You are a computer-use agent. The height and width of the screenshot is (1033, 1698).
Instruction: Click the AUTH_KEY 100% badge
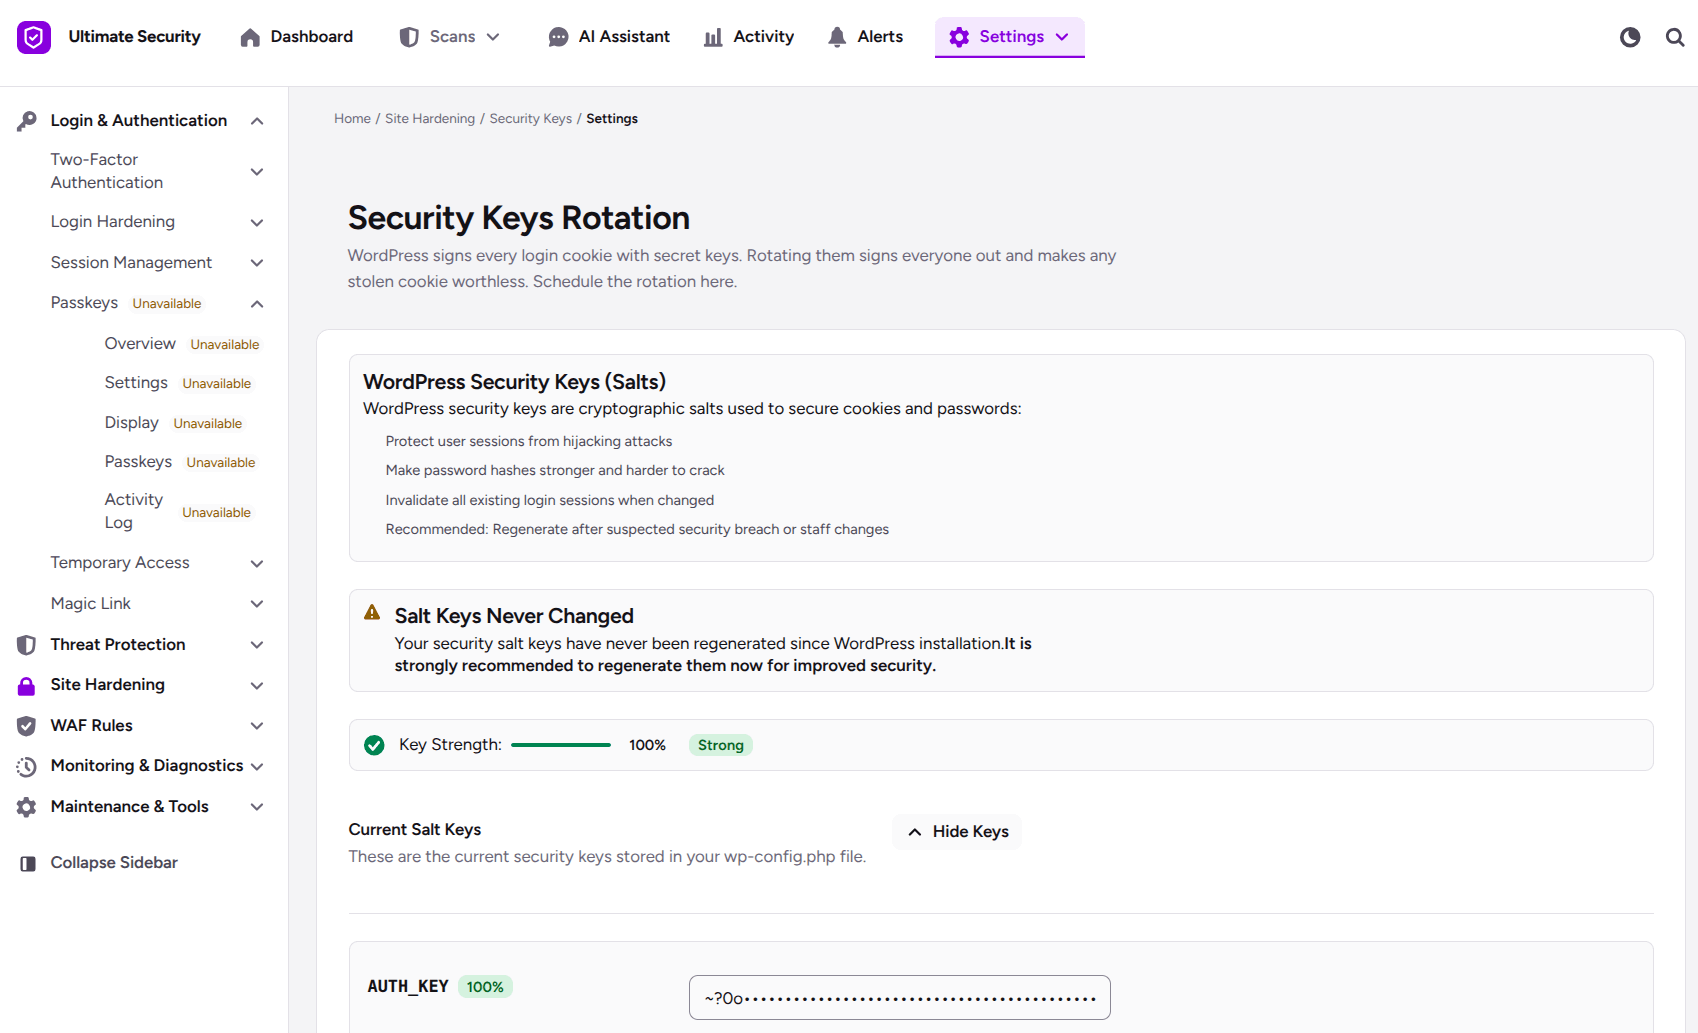485,987
